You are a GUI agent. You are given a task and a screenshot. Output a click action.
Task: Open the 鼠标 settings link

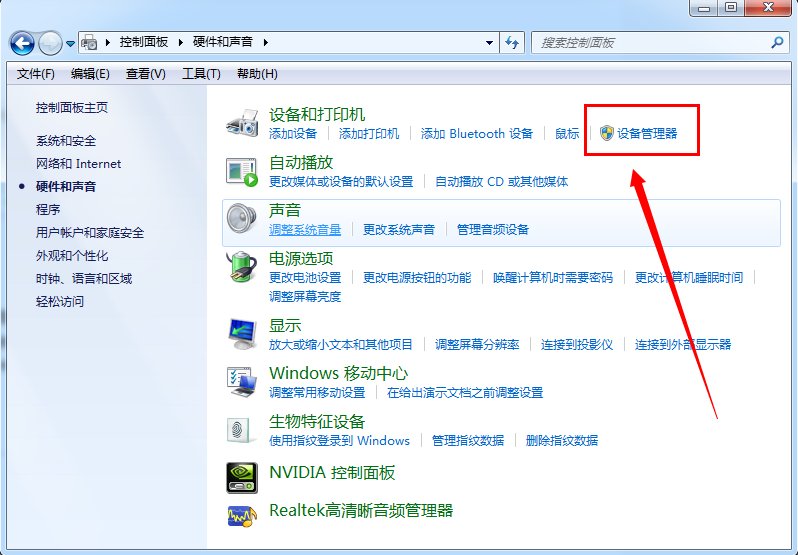566,134
